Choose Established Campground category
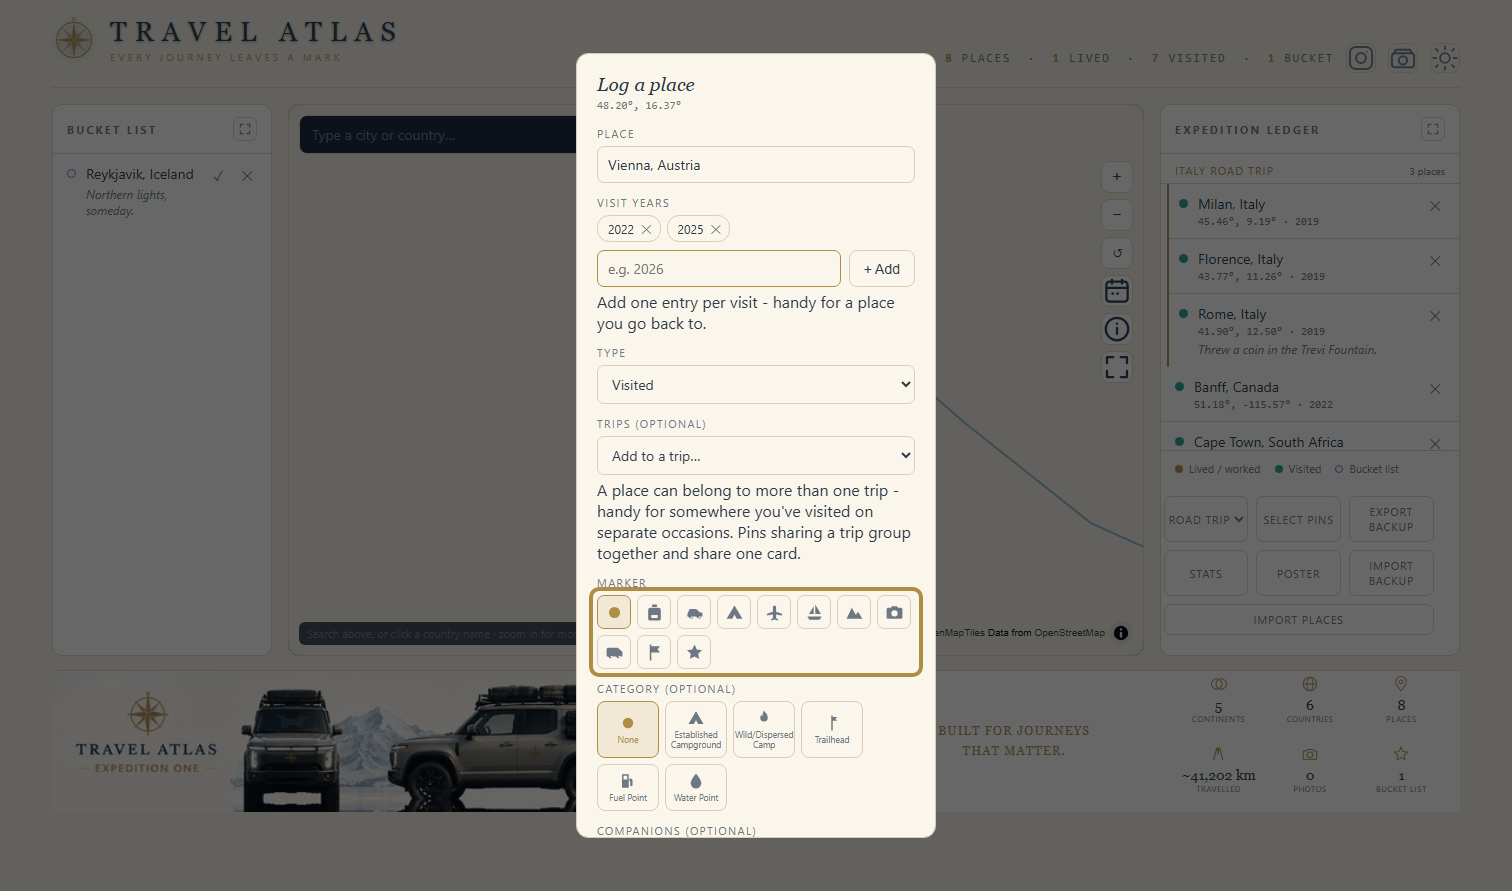The image size is (1512, 891). point(696,729)
